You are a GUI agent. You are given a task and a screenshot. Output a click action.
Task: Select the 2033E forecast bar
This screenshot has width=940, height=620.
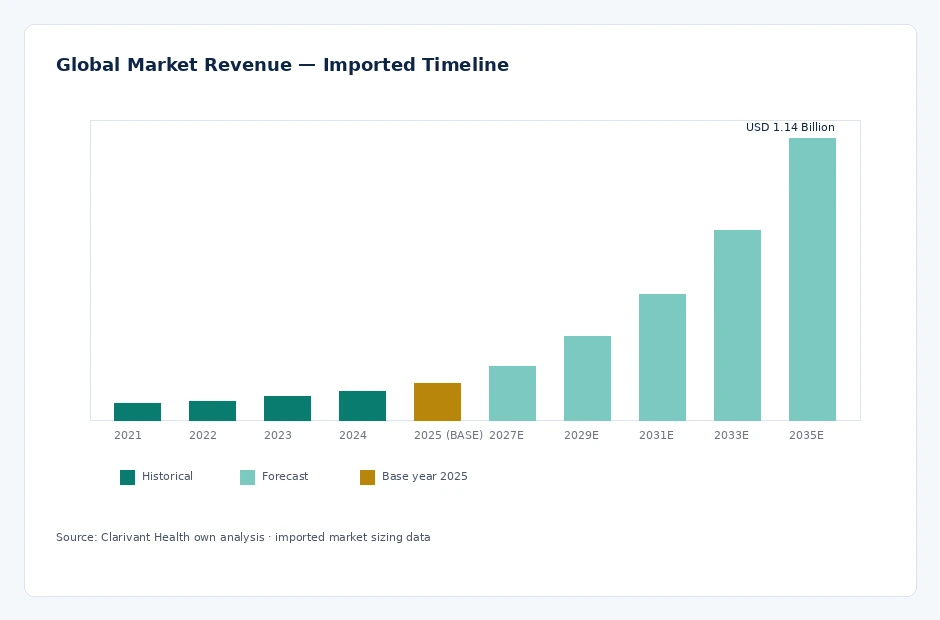pos(737,326)
